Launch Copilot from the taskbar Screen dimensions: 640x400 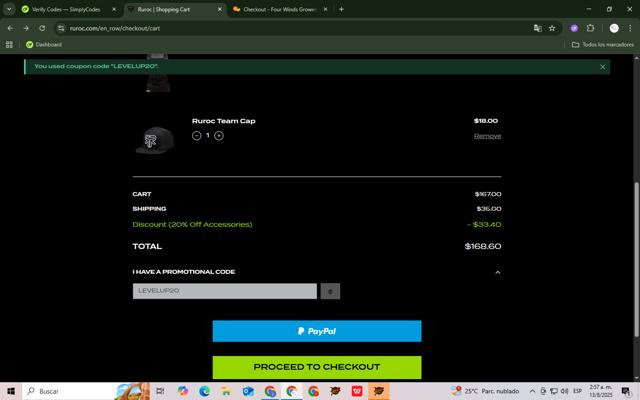click(x=182, y=391)
